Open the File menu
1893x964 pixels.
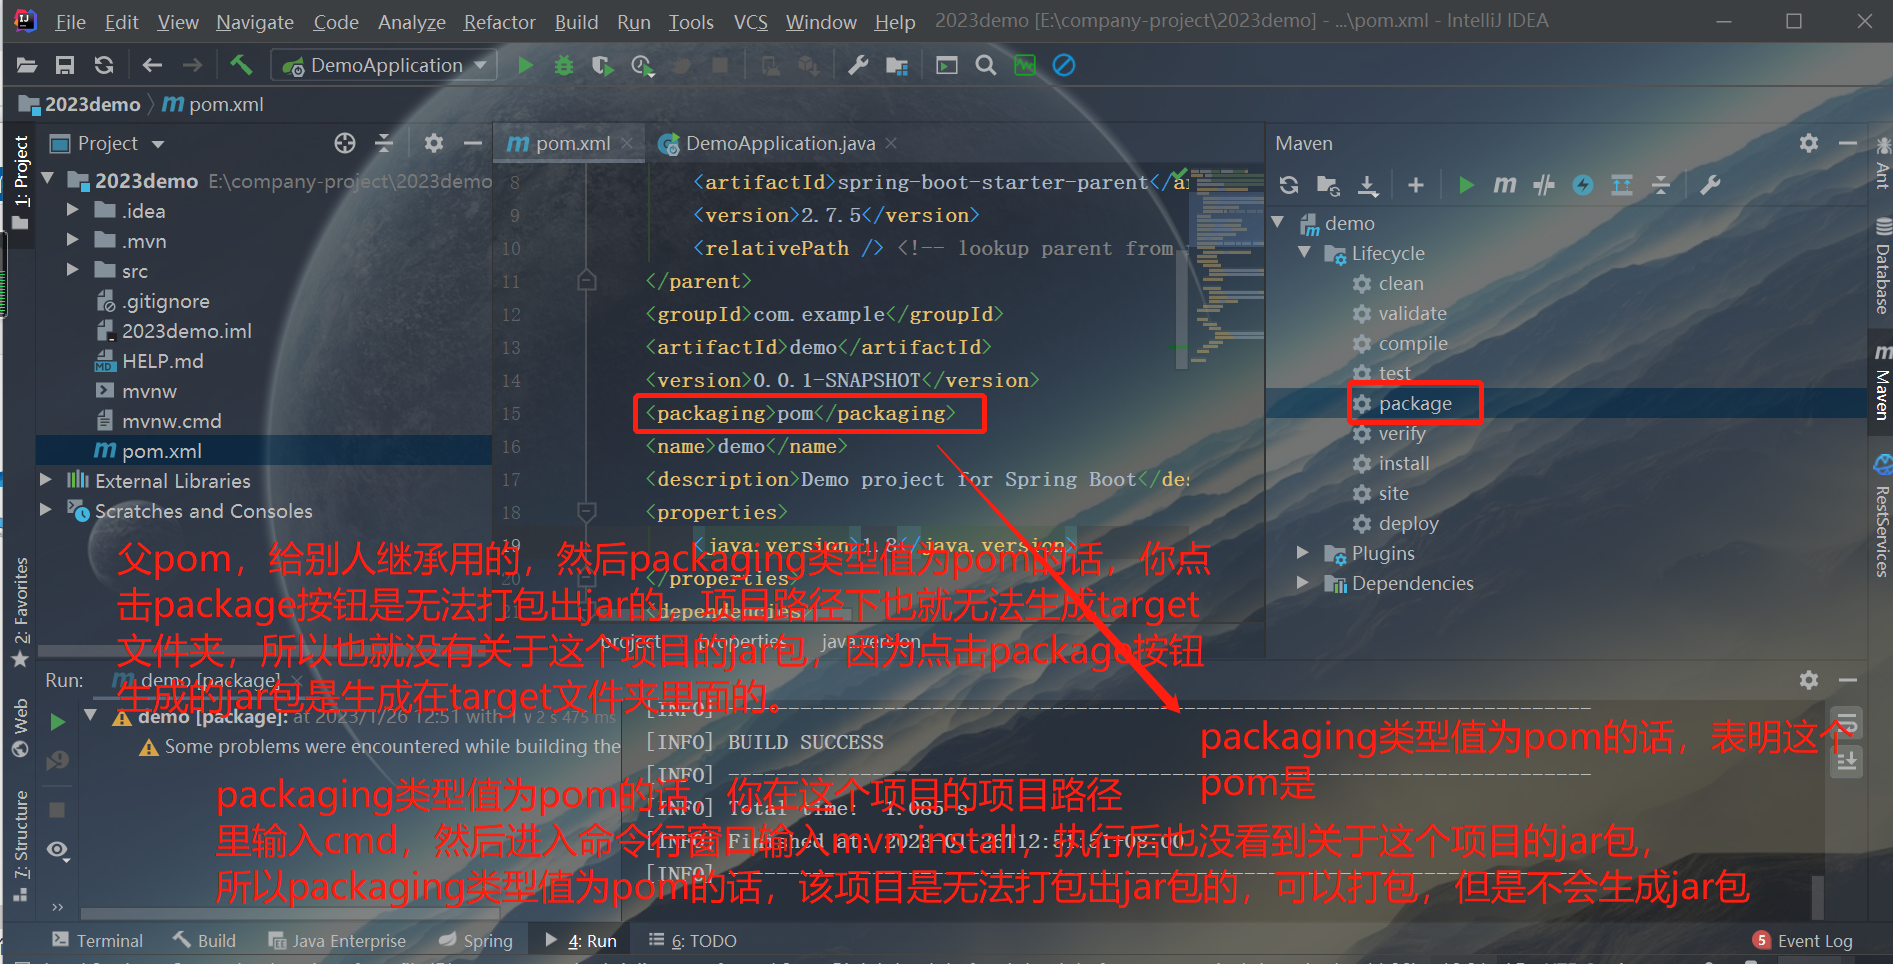70,22
